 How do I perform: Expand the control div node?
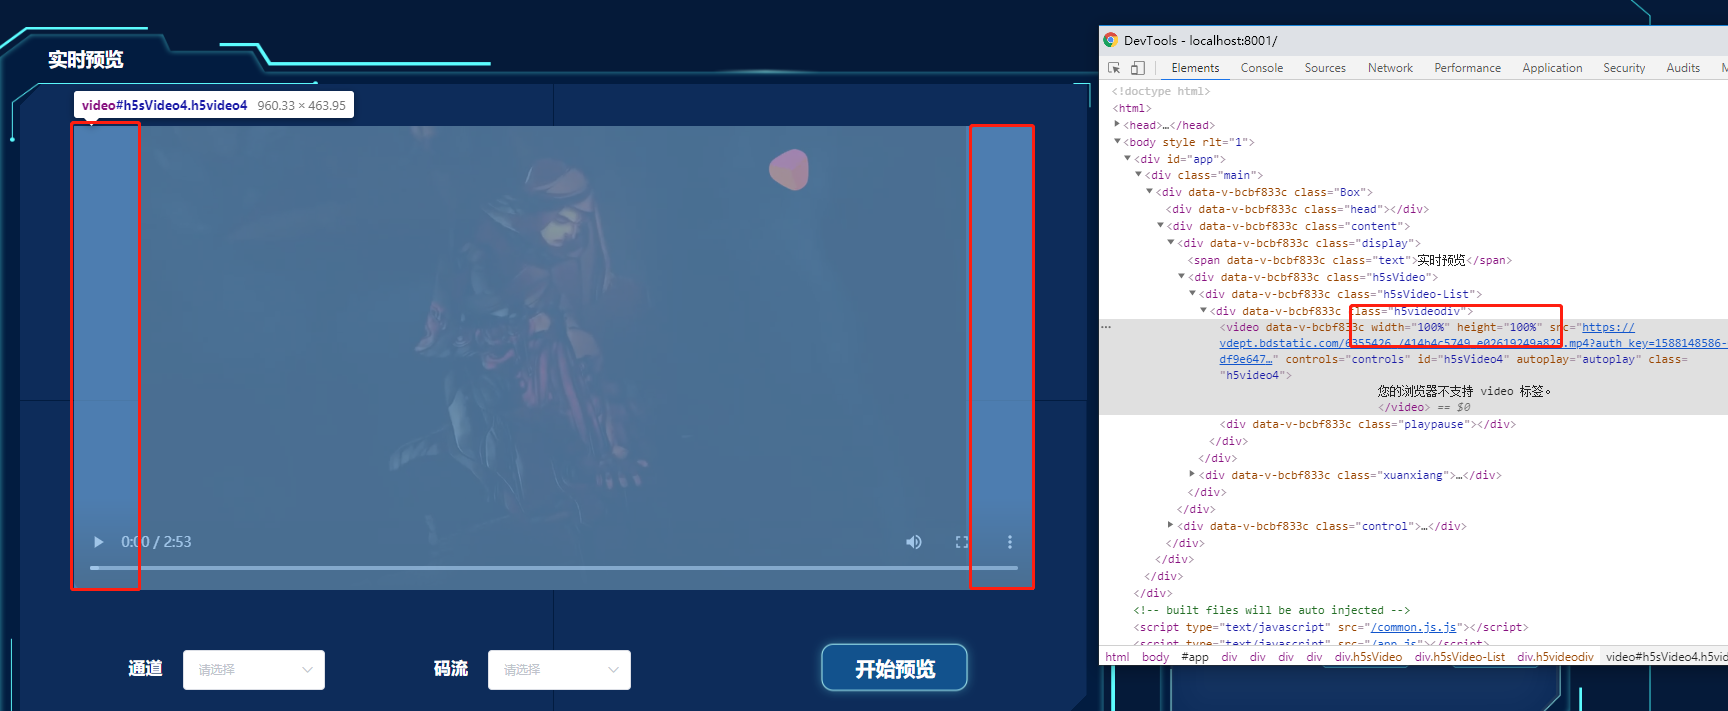[x=1171, y=525]
